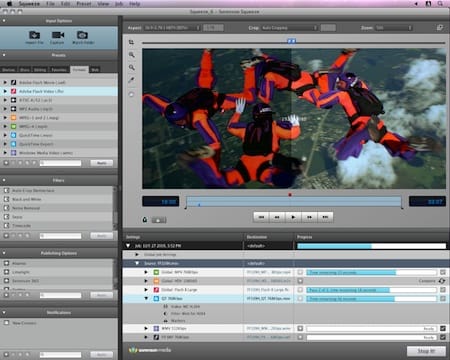Open Spotlight search in the menu bar

click(440, 4)
